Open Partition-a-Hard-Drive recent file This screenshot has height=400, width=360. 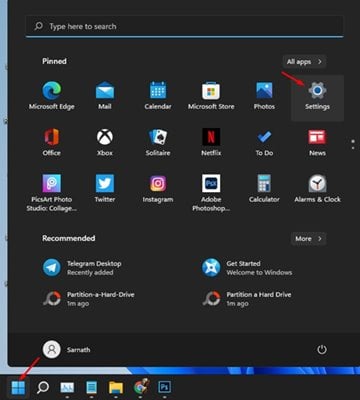point(88,299)
